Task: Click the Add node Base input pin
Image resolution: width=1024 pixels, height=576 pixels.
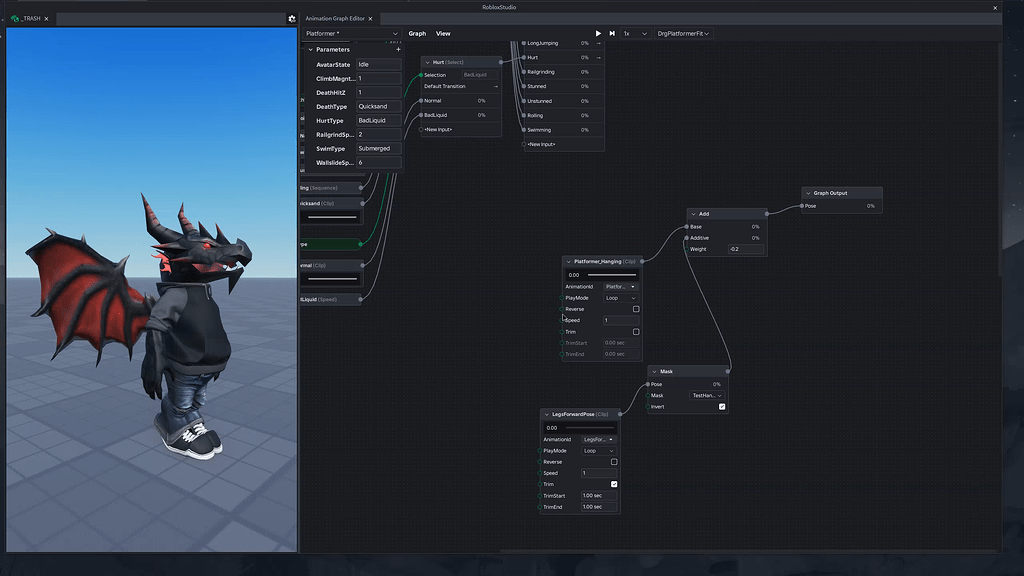Action: coord(686,227)
